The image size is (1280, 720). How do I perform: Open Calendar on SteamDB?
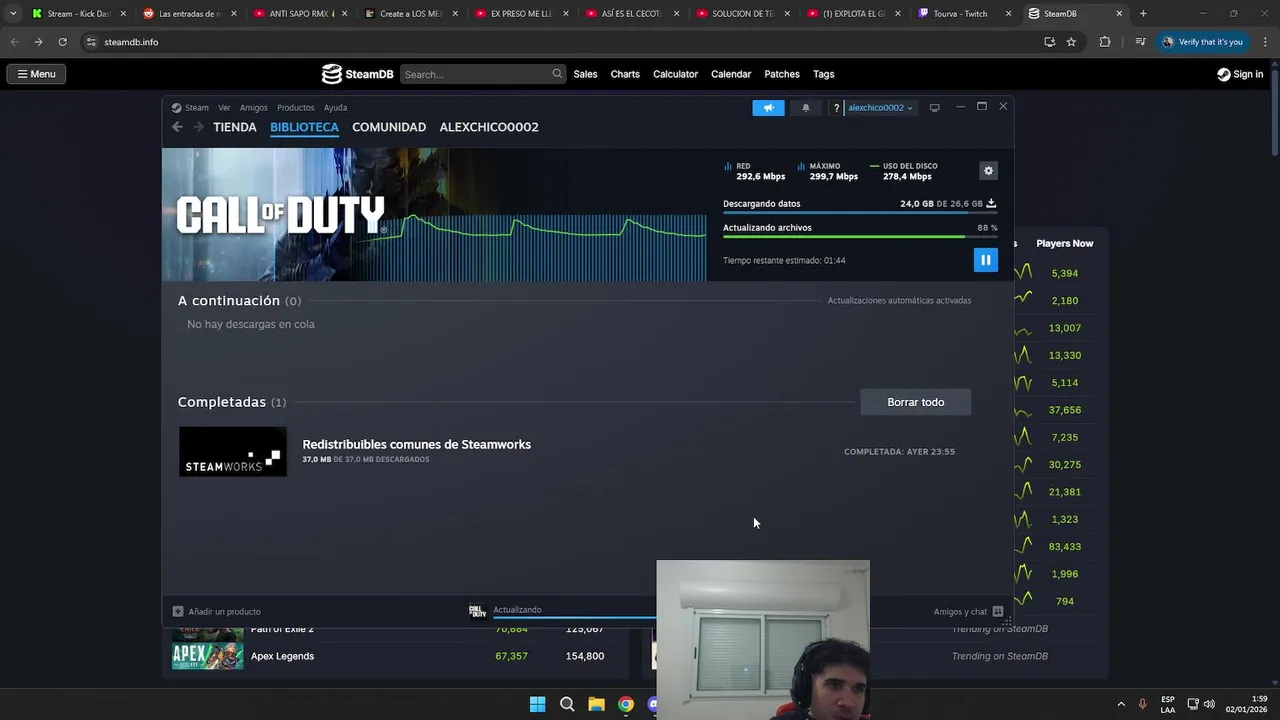tap(731, 74)
